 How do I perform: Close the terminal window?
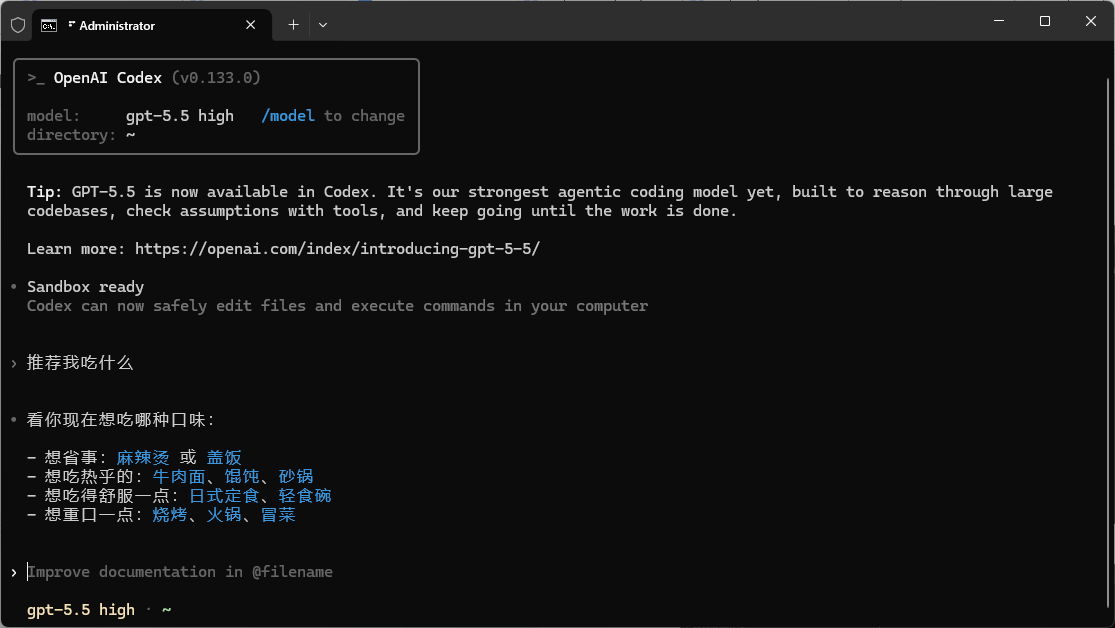(1091, 21)
